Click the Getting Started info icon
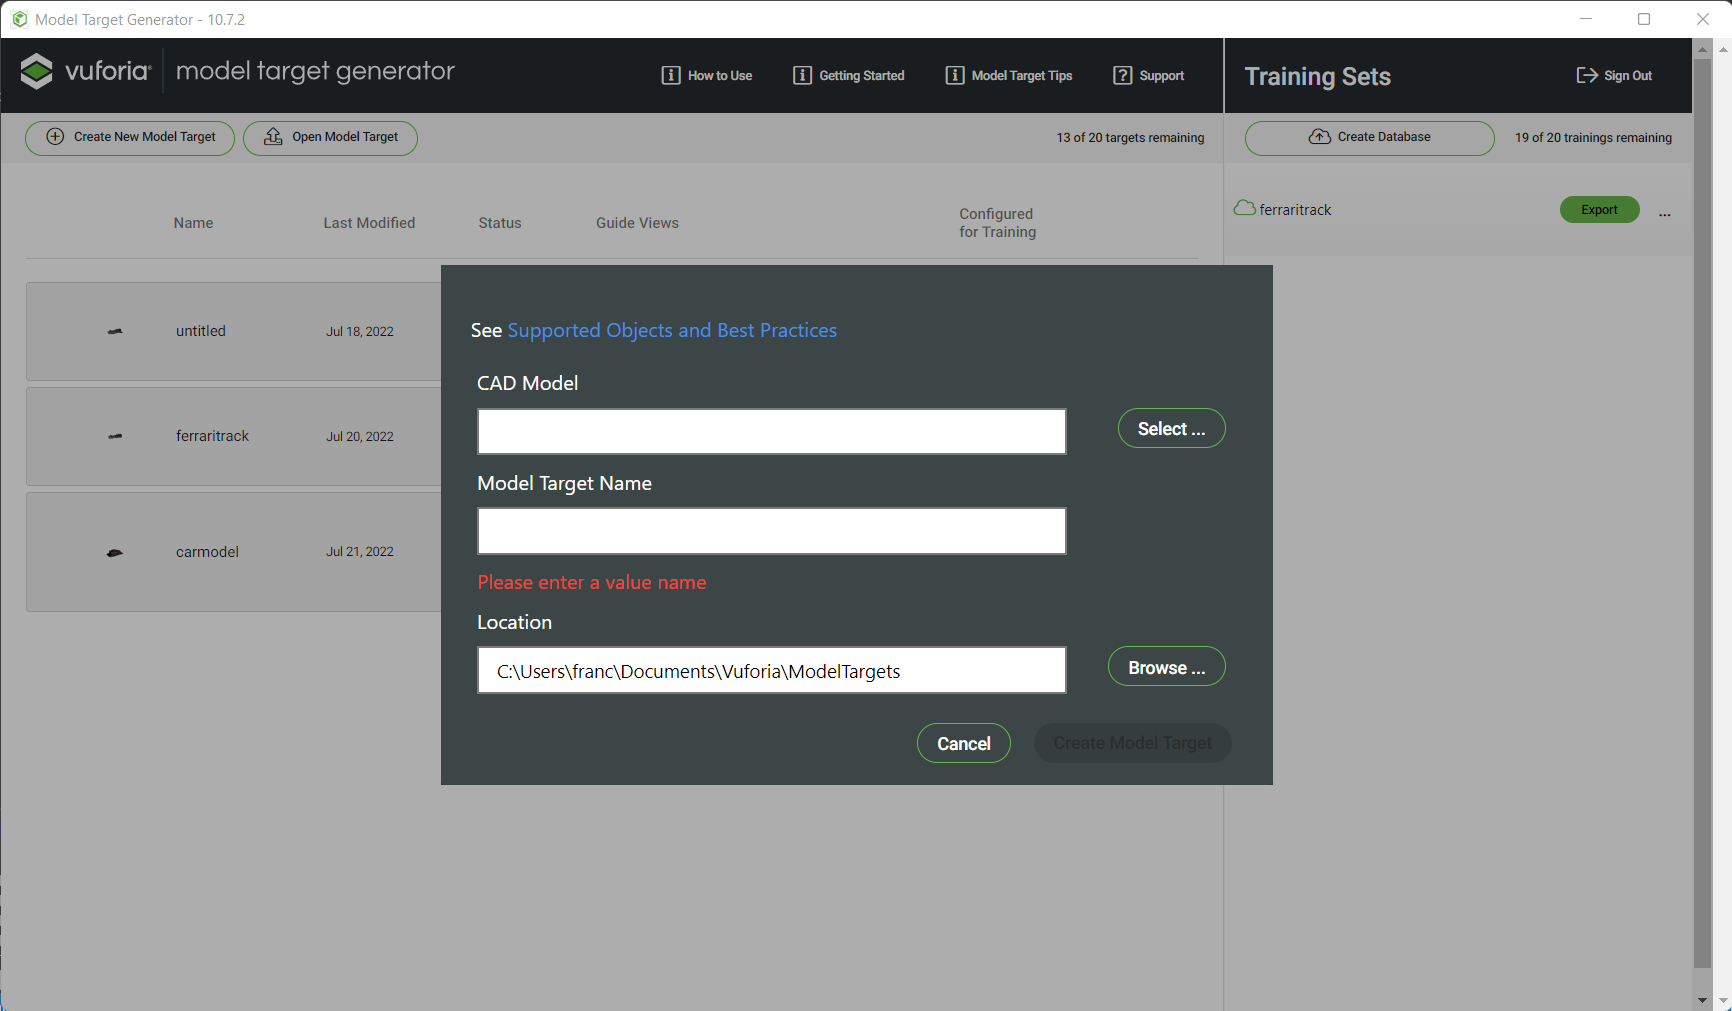1732x1011 pixels. click(x=802, y=76)
